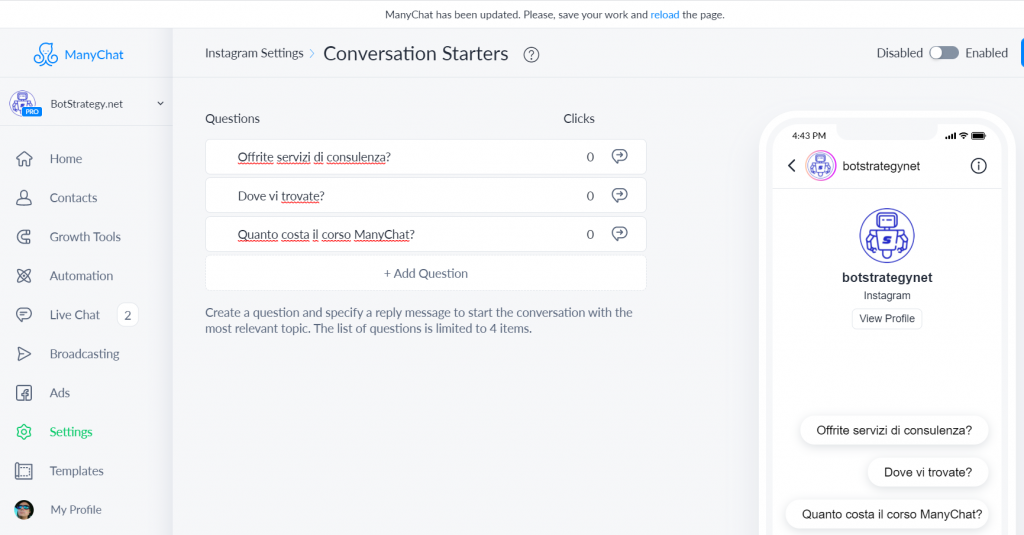Select Settings menu item
Viewport: 1024px width, 535px height.
click(x=71, y=432)
